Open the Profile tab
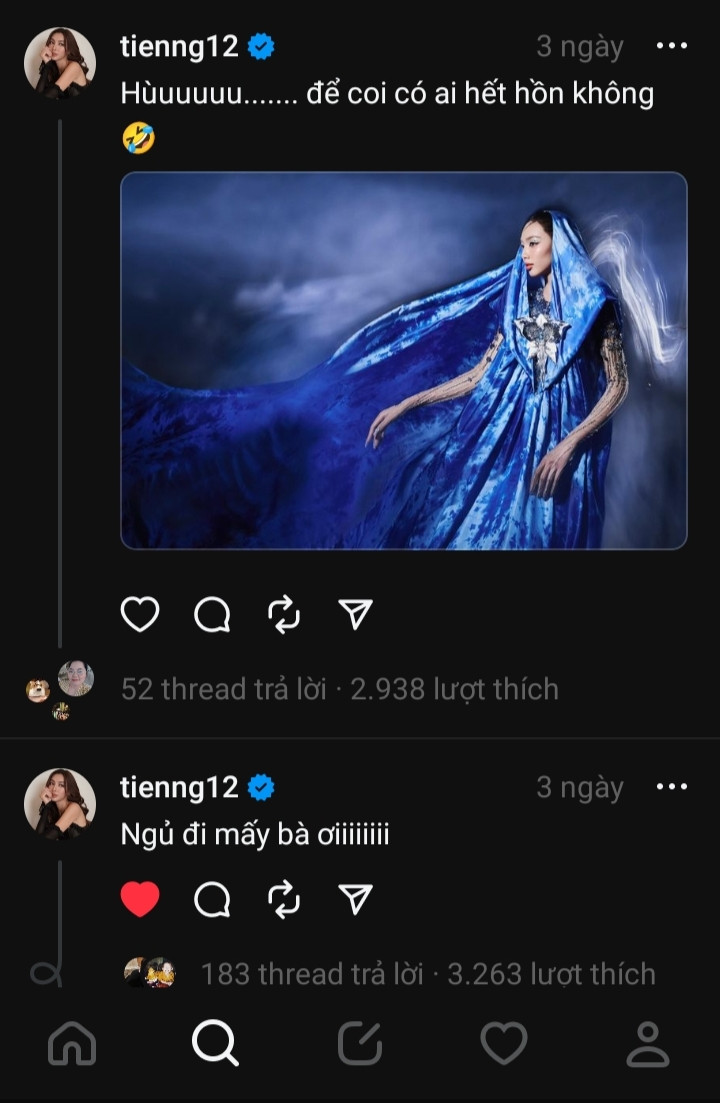Viewport: 720px width, 1103px height. click(x=648, y=1044)
